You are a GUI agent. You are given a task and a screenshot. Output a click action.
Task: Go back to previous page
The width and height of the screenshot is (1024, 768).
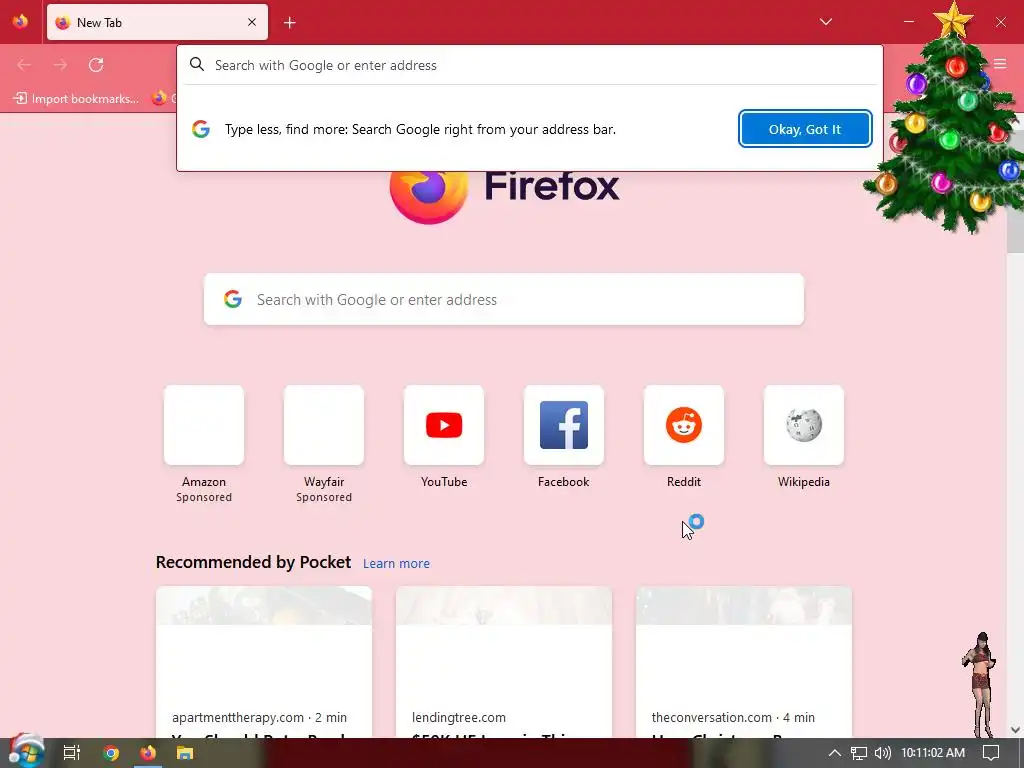[24, 65]
